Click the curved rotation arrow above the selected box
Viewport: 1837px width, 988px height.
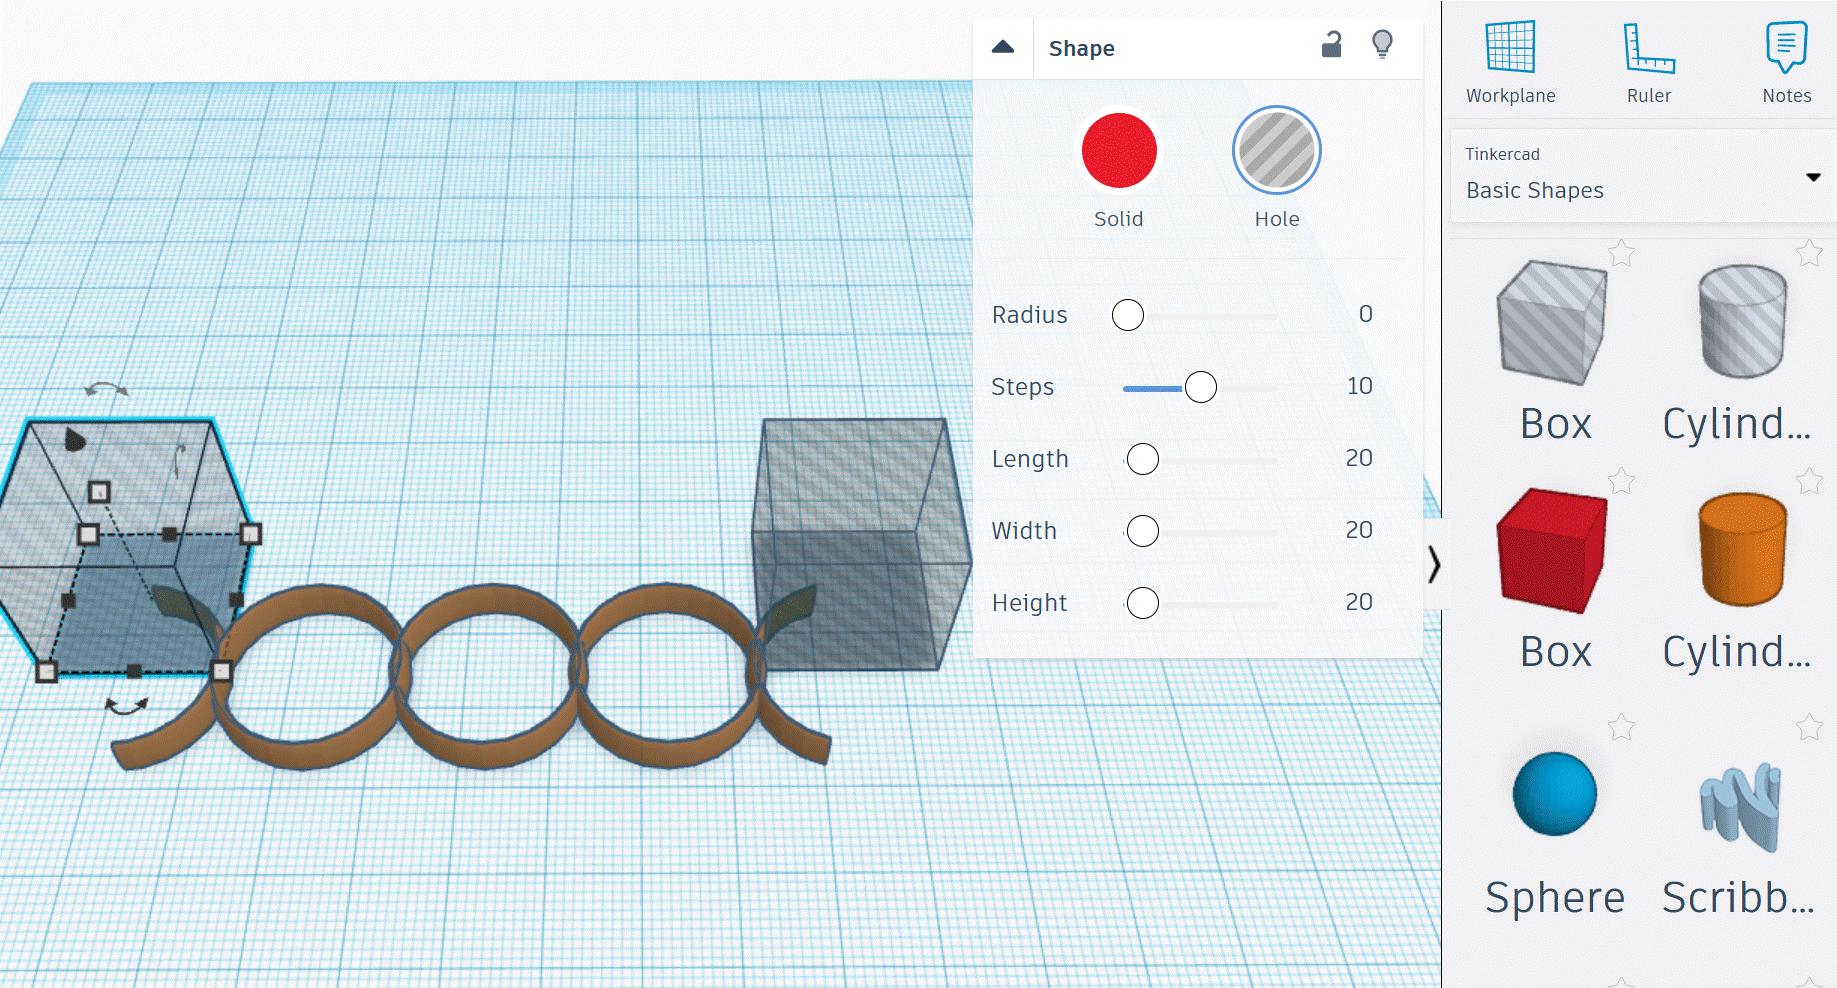(x=106, y=388)
